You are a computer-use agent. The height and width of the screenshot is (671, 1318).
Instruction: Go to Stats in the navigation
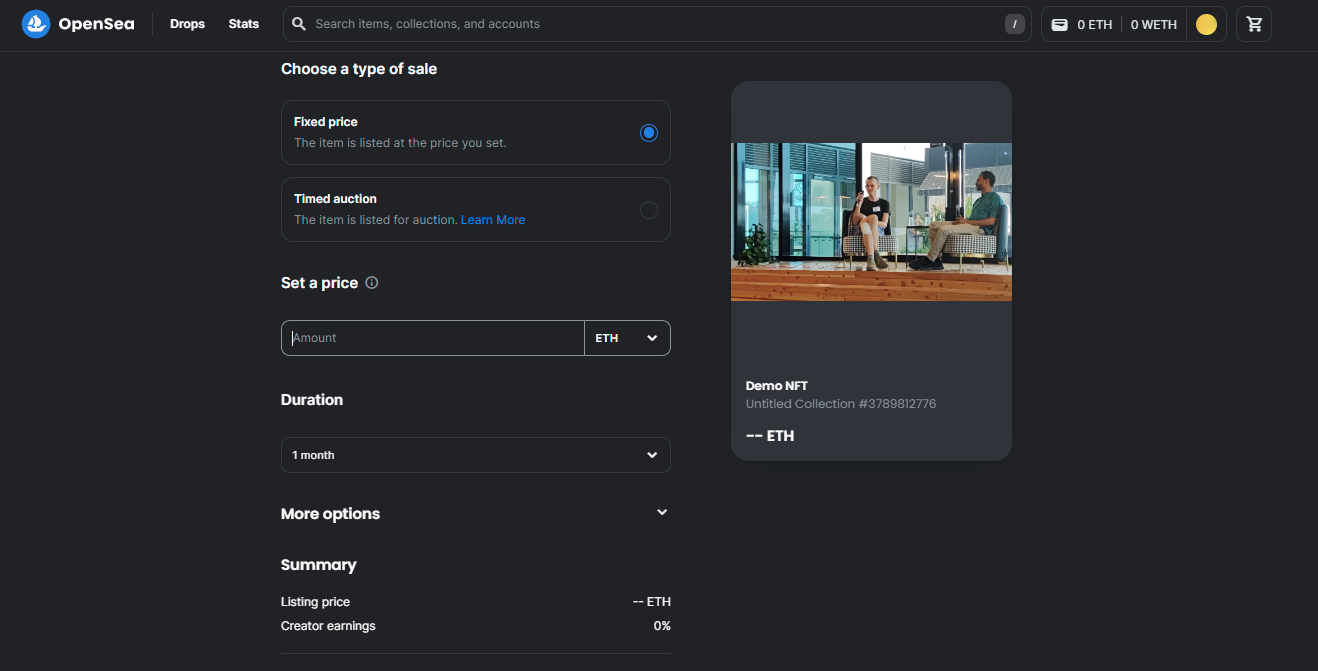(x=244, y=24)
